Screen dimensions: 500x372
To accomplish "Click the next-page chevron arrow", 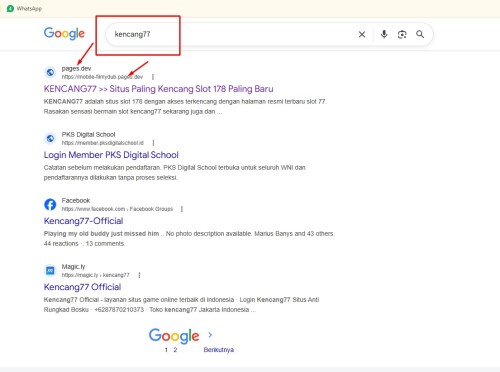I will (x=210, y=335).
